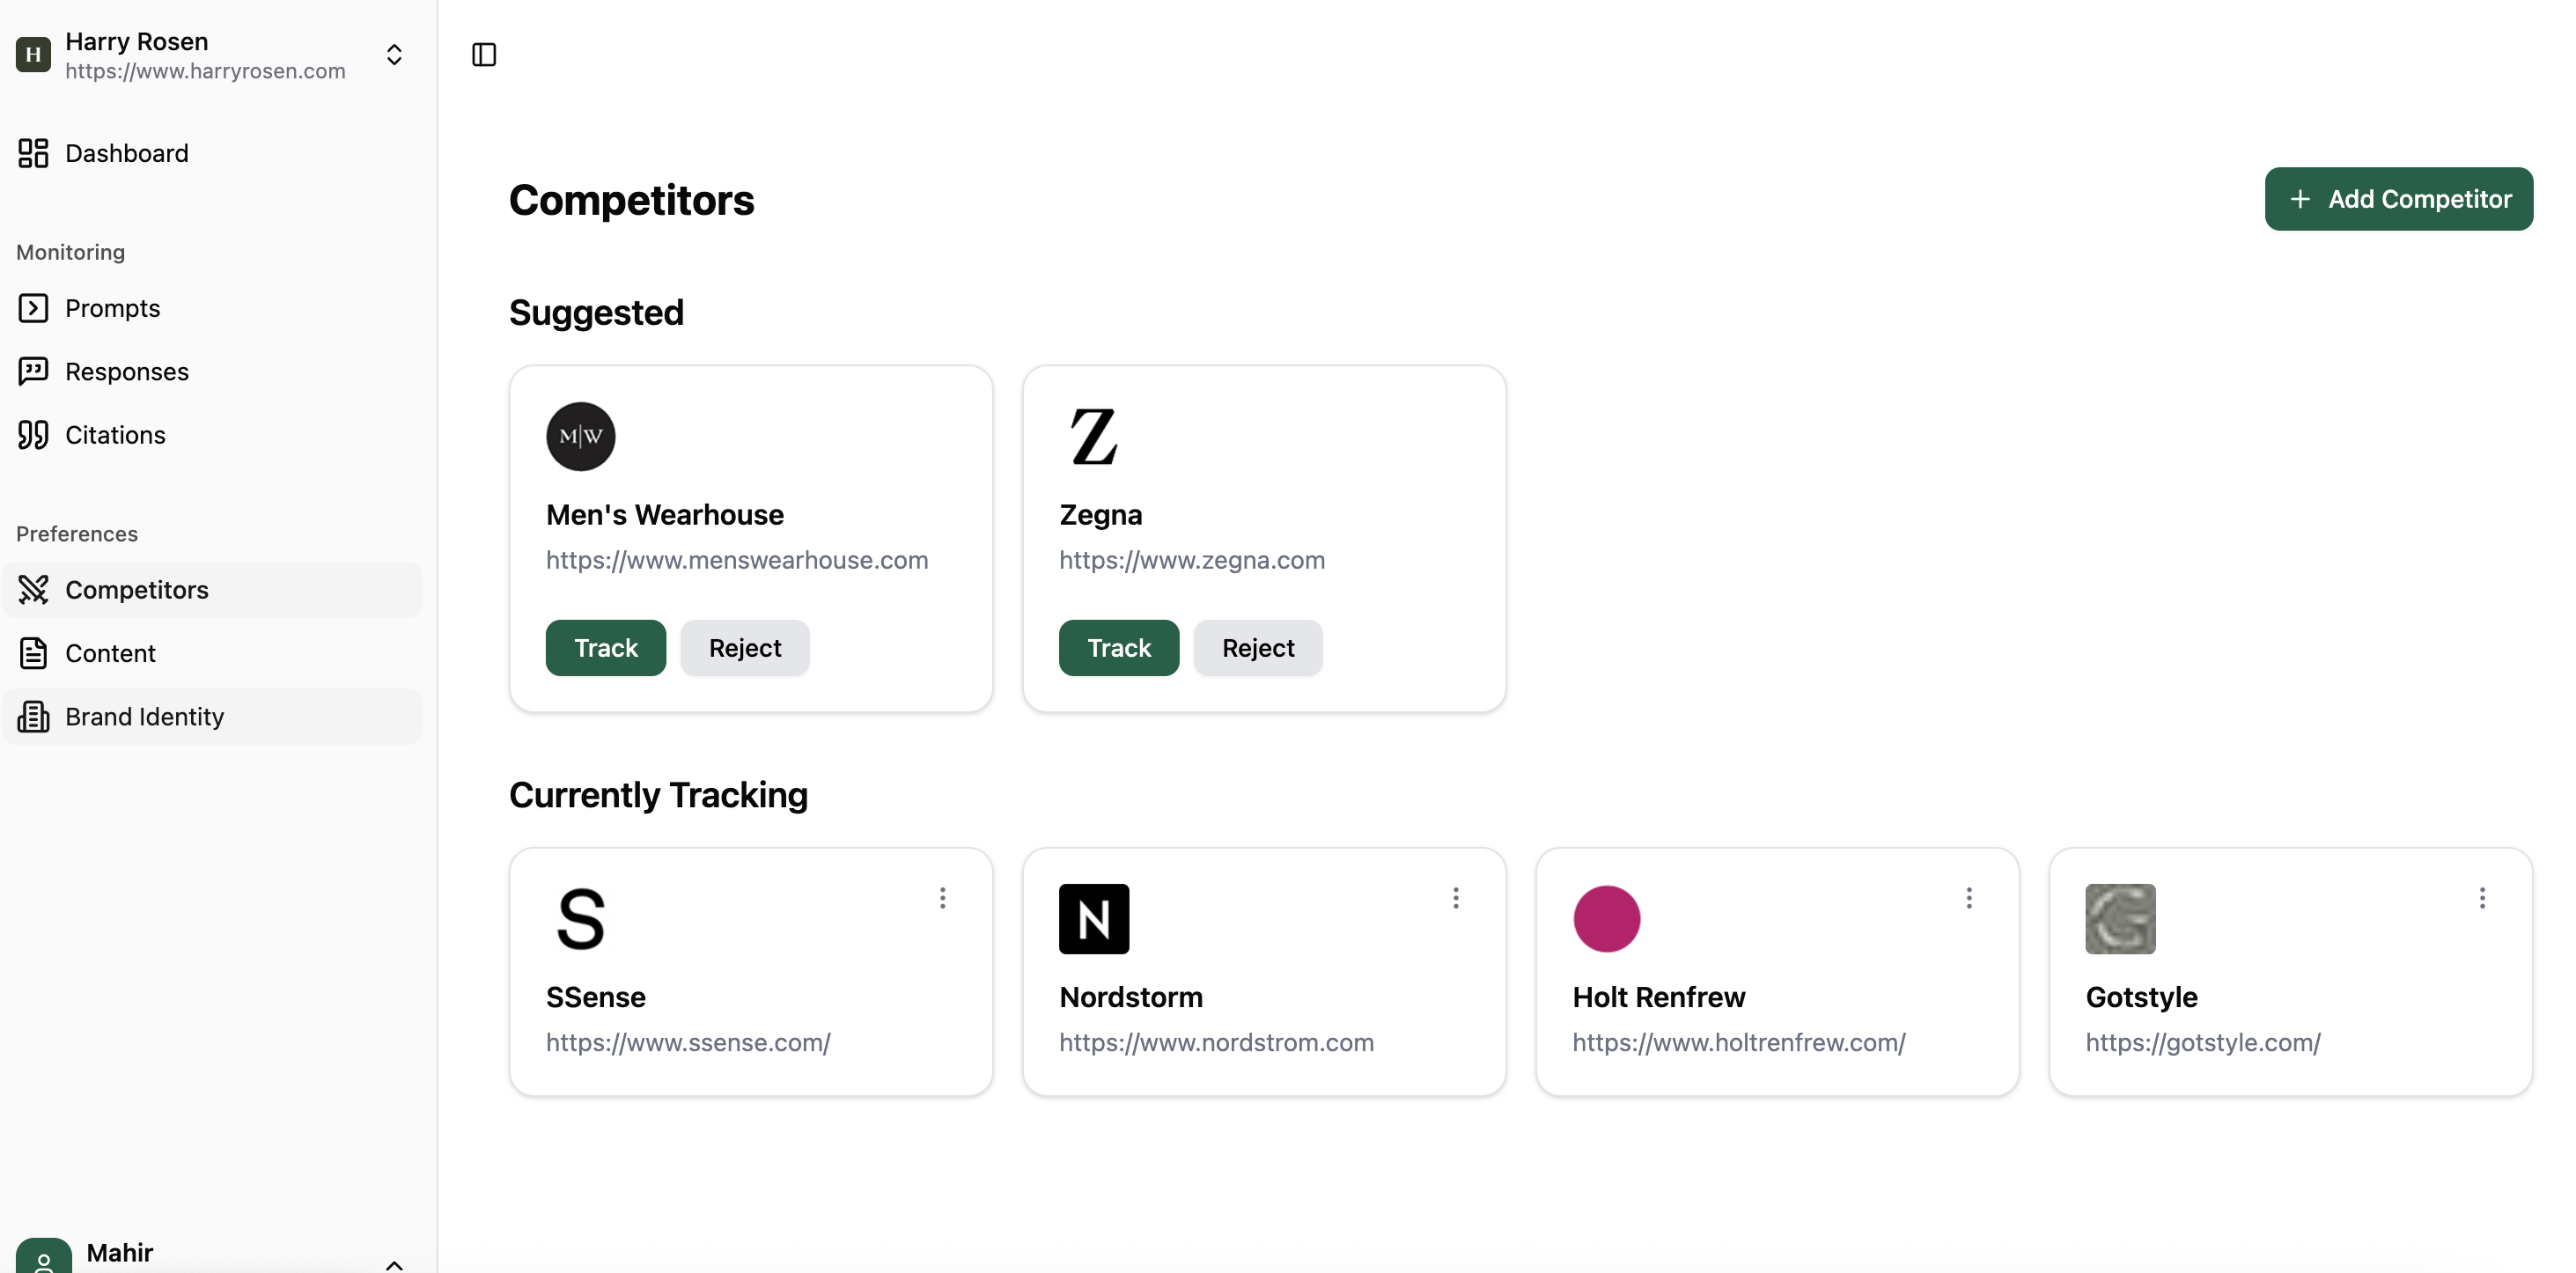Open the options menu on the SSense card
This screenshot has height=1273, width=2576.
pyautogui.click(x=942, y=897)
